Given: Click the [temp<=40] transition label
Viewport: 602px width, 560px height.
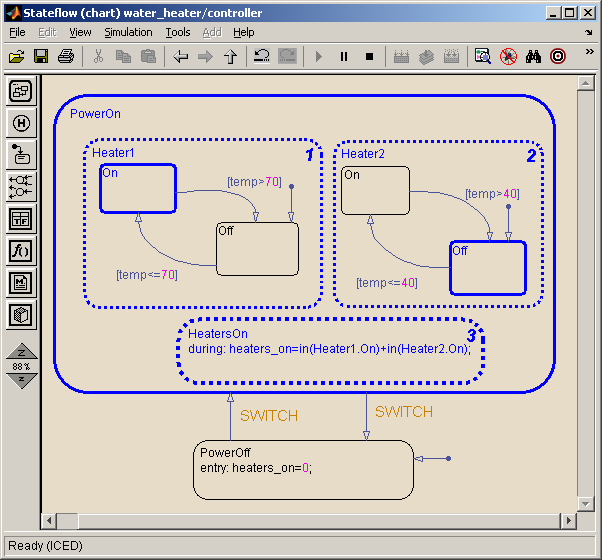Looking at the screenshot, I should 387,283.
